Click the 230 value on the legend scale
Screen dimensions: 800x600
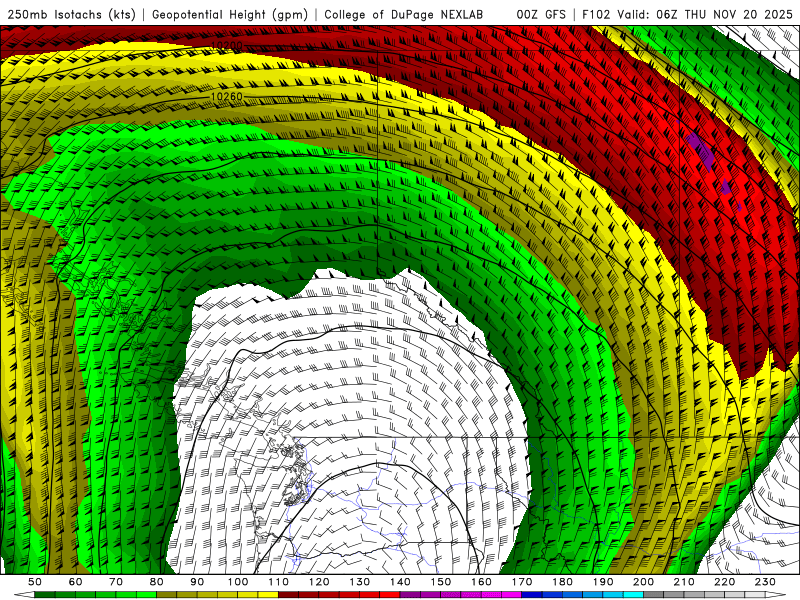pyautogui.click(x=765, y=582)
